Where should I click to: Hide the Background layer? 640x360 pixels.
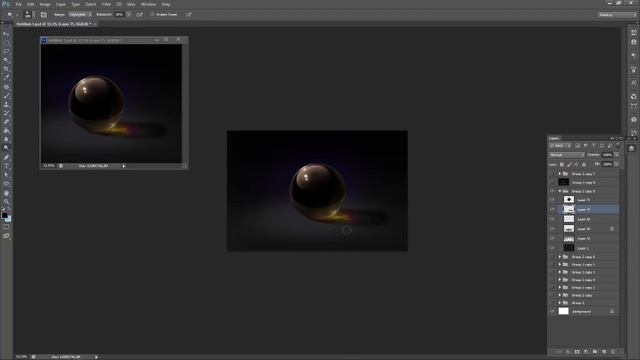coord(552,311)
